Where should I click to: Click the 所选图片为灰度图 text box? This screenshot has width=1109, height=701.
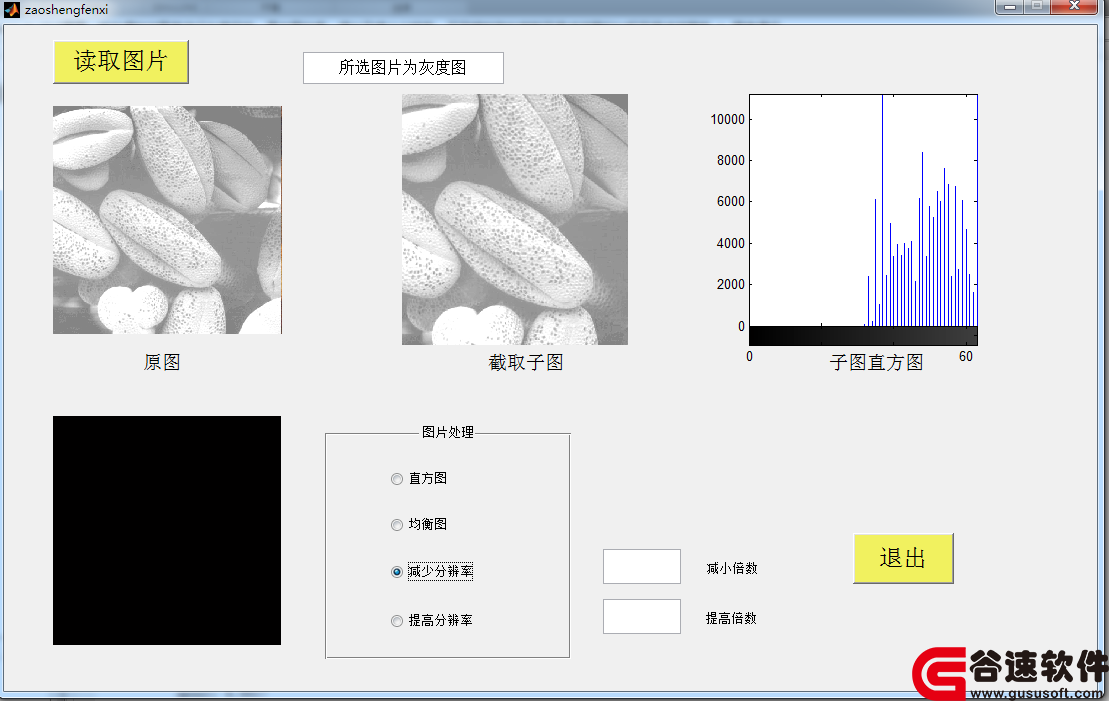(x=403, y=68)
